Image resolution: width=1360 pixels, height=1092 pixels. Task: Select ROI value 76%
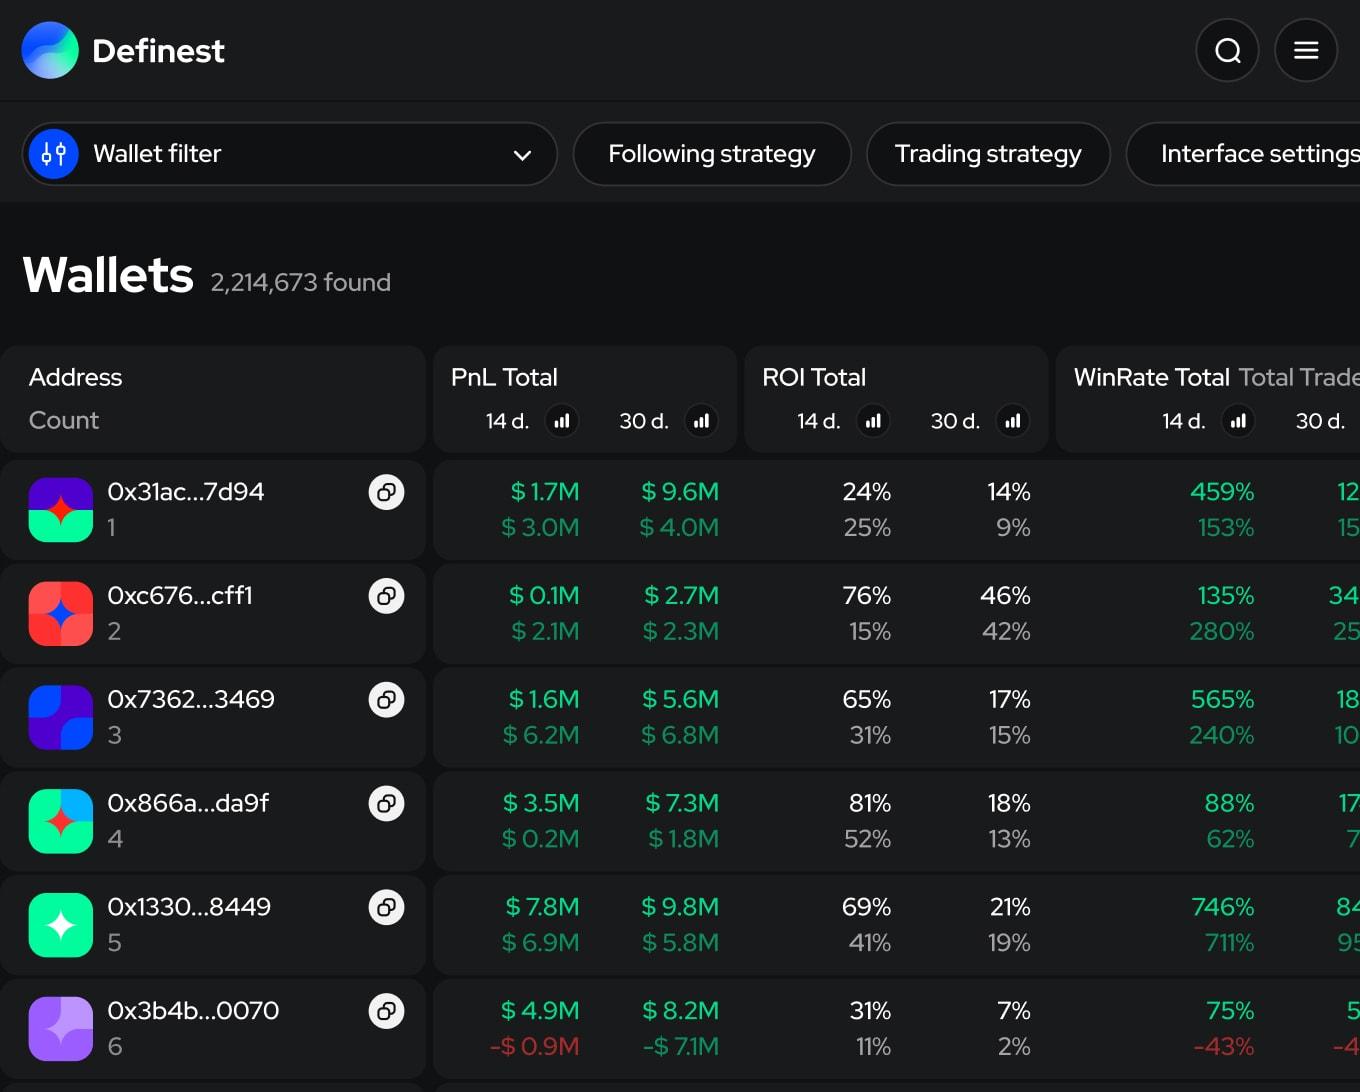[x=867, y=596]
